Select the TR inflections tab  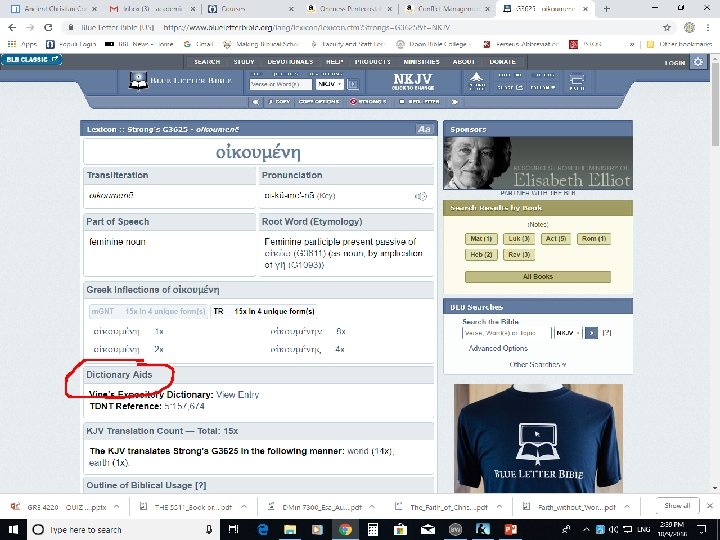[x=264, y=311]
